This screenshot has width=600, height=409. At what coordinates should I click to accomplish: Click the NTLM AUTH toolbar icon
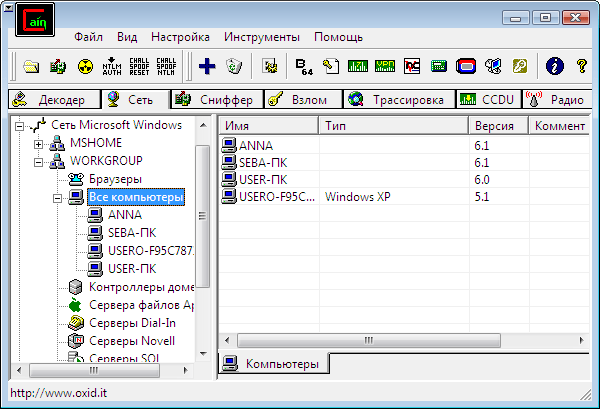(112, 66)
